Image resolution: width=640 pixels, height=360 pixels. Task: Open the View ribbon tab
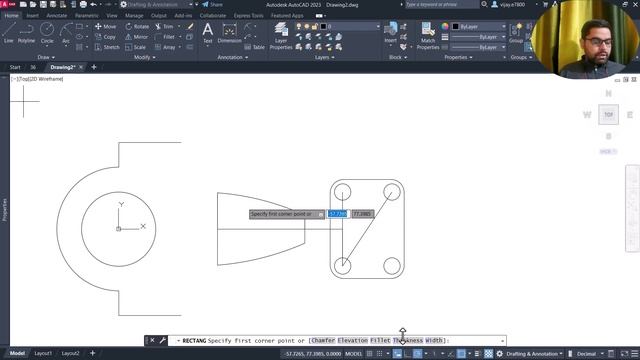tap(111, 16)
